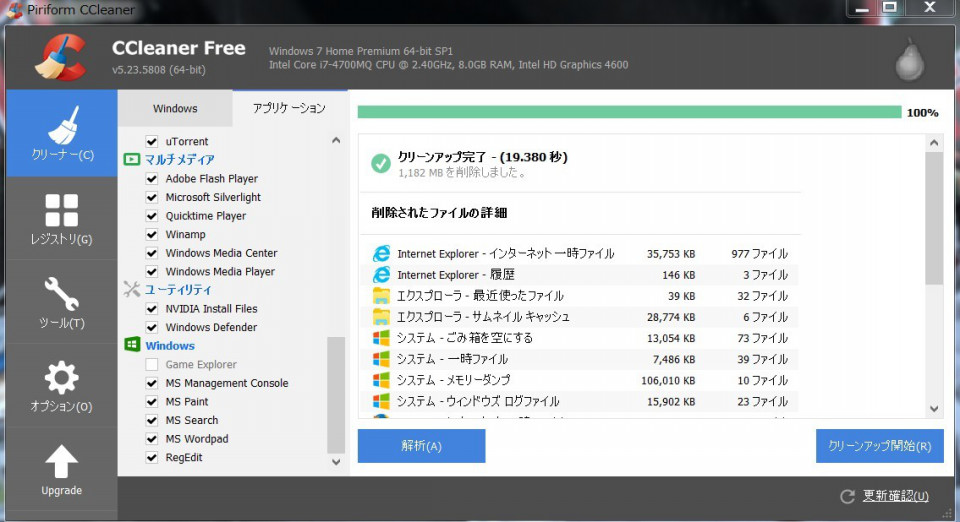Image resolution: width=960 pixels, height=522 pixels.
Task: Toggle MS Paint checkbox
Action: 152,401
